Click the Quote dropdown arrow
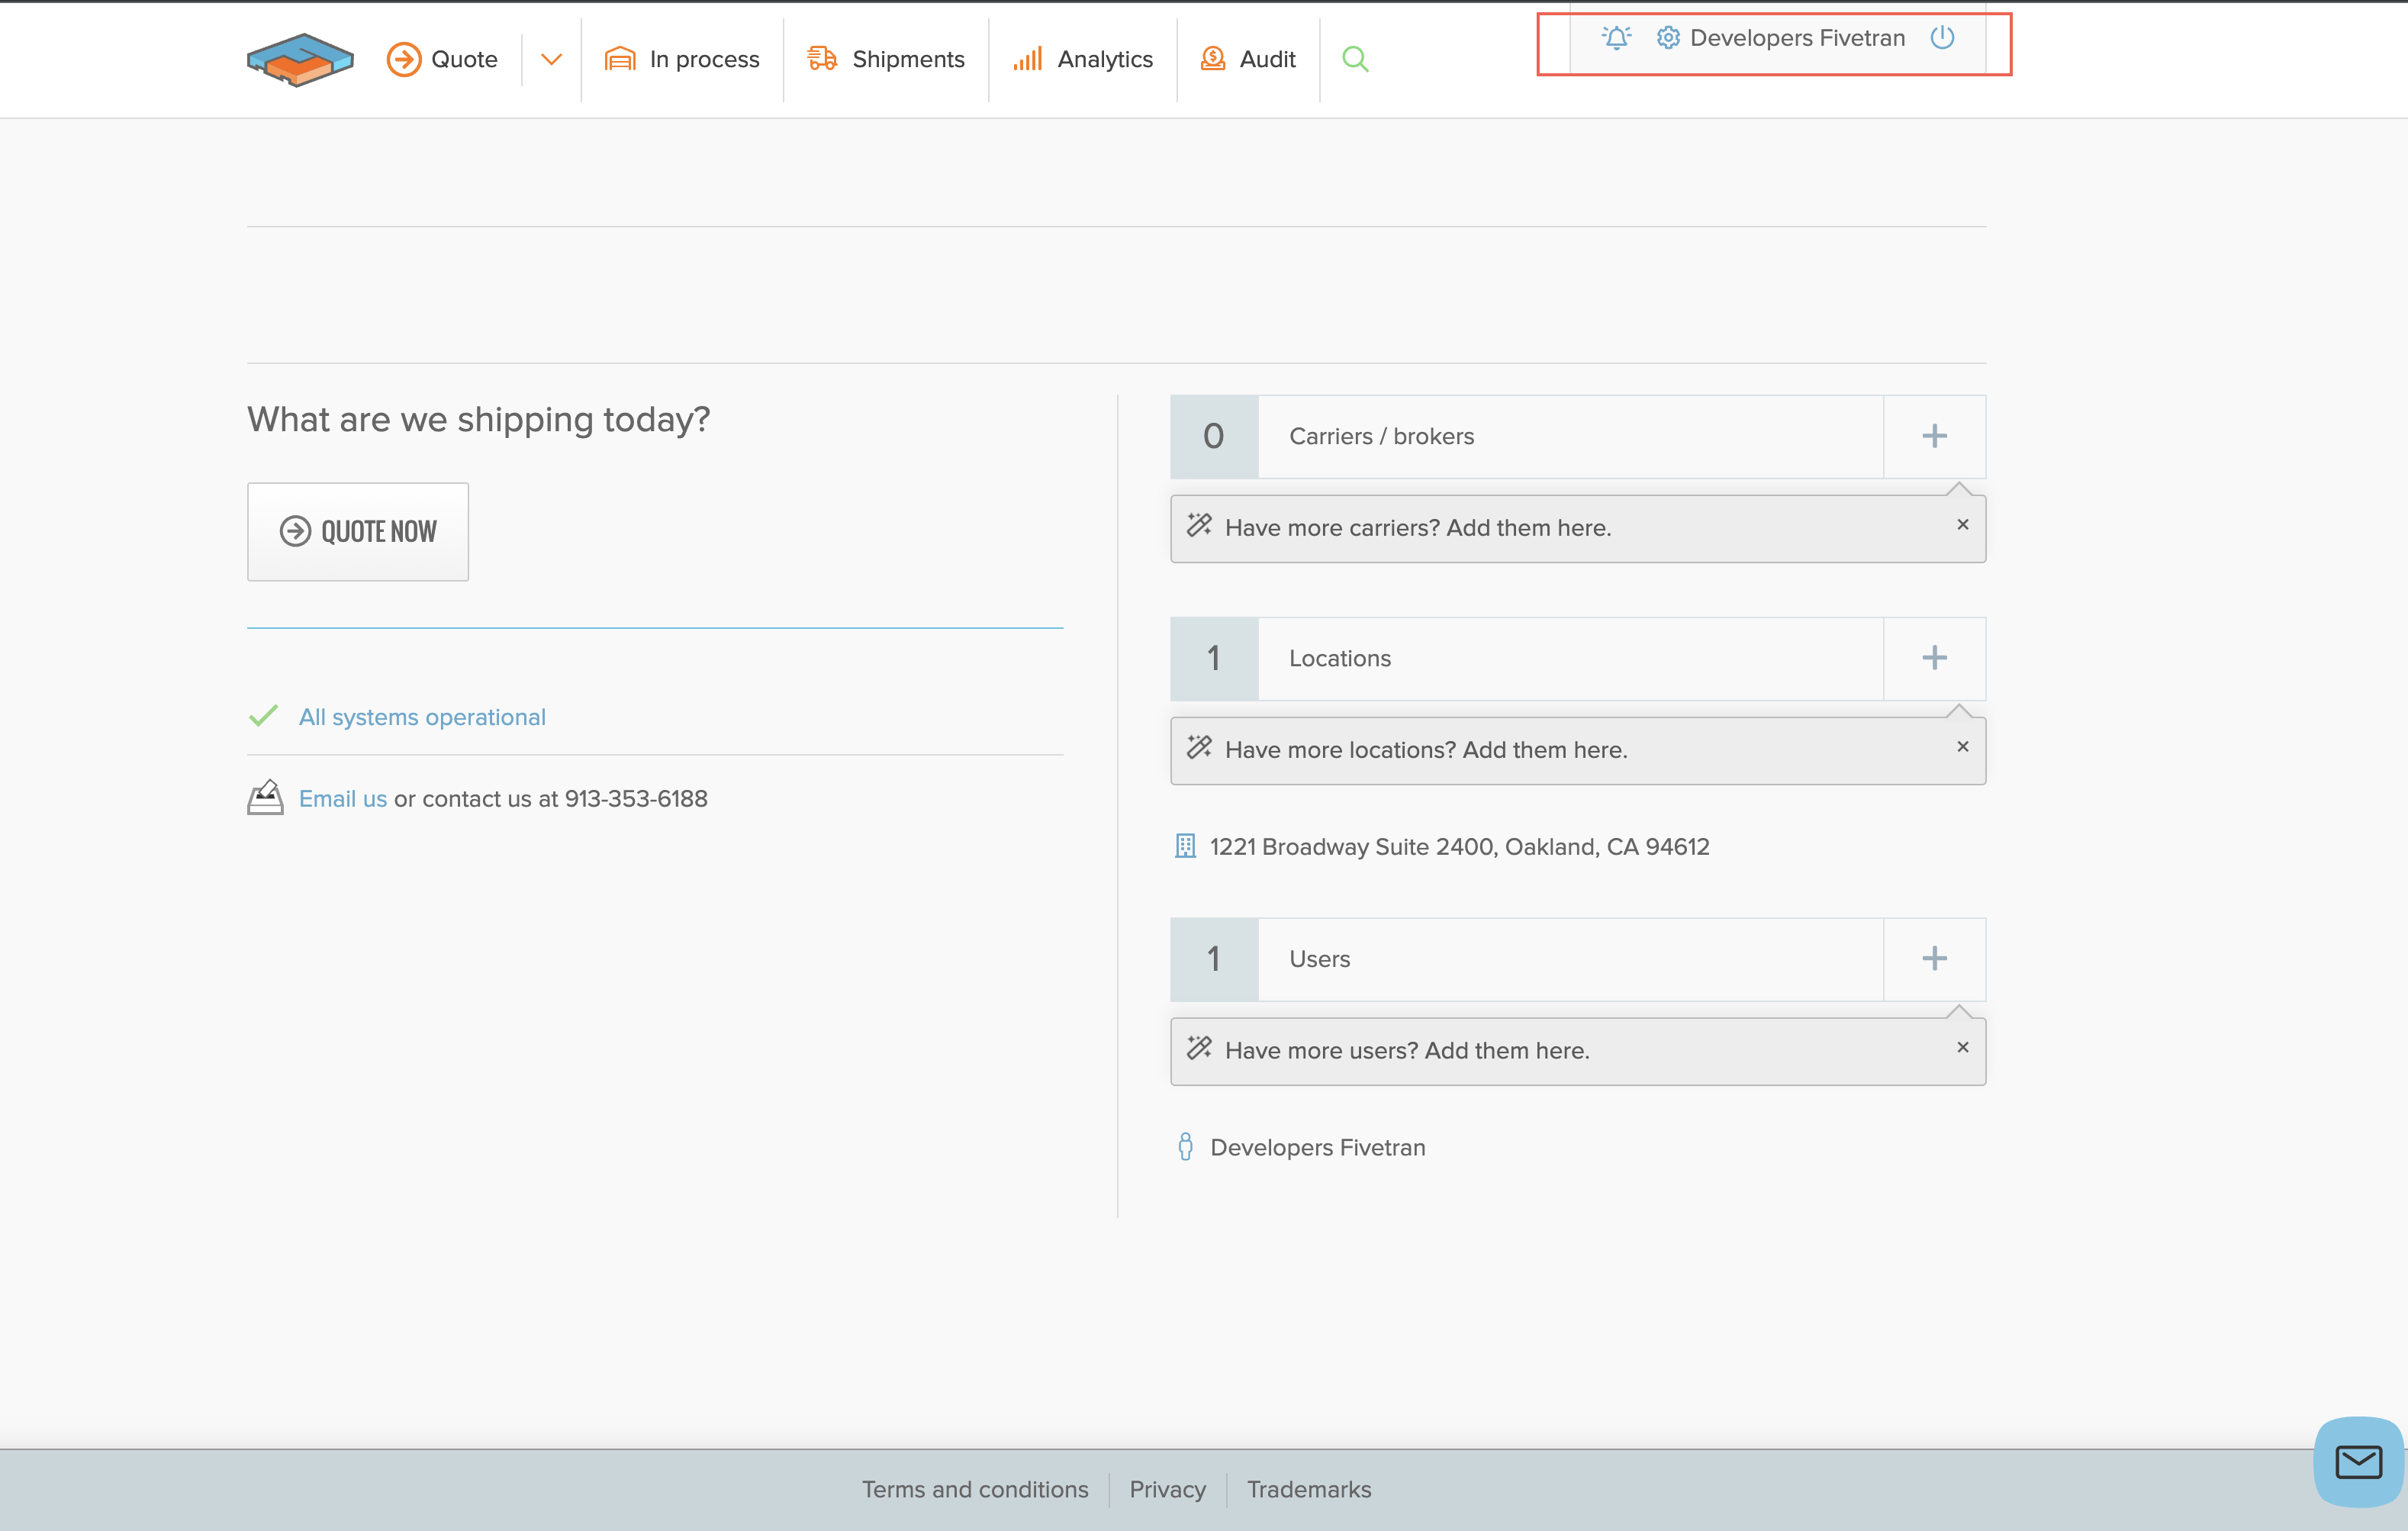 coord(549,58)
